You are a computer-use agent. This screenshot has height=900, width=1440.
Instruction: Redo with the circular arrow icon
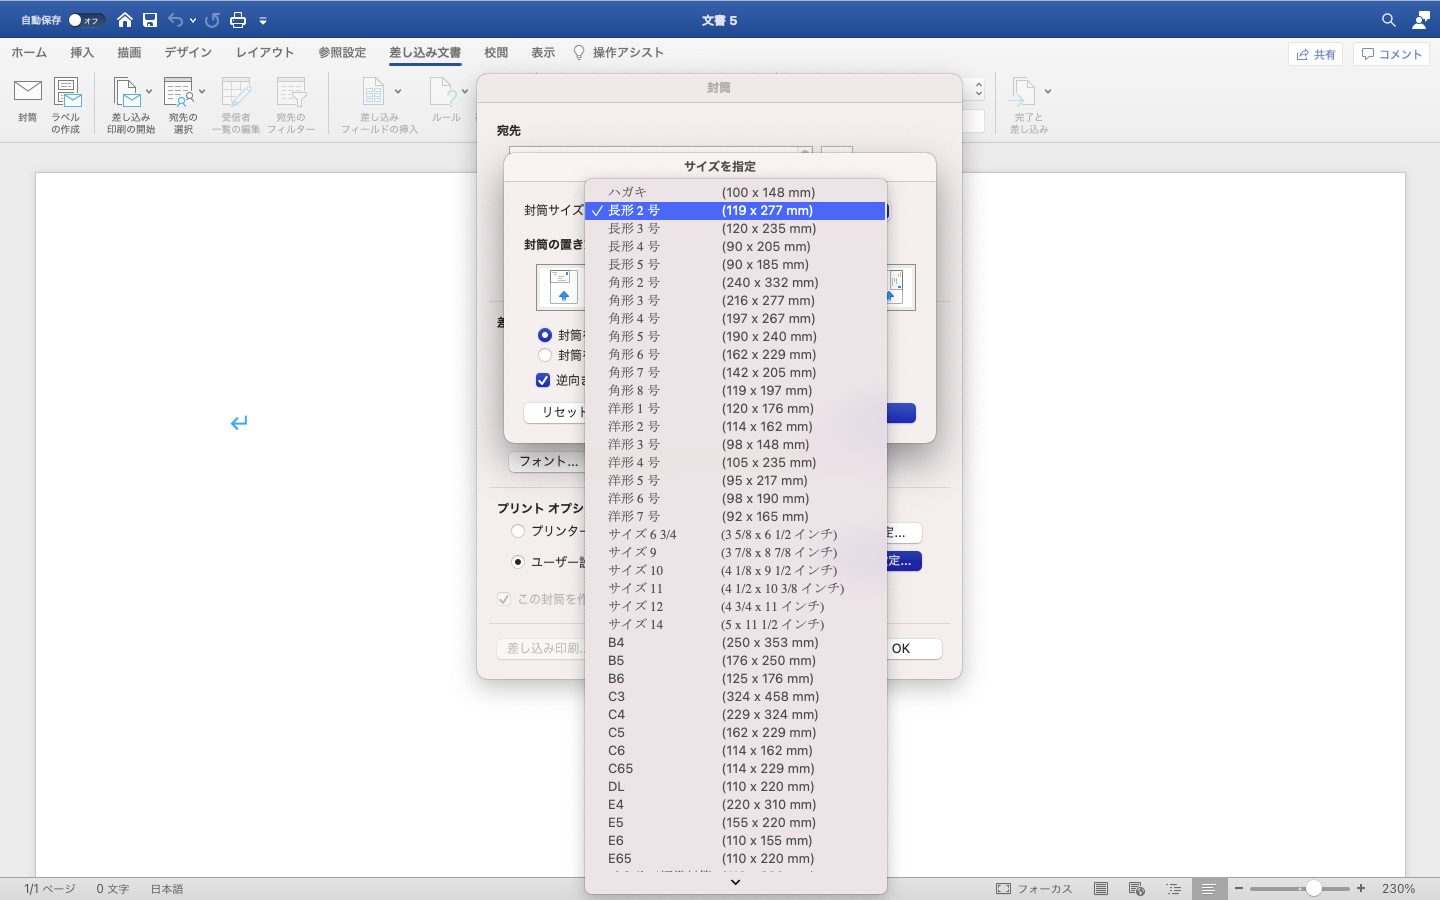[x=212, y=20]
